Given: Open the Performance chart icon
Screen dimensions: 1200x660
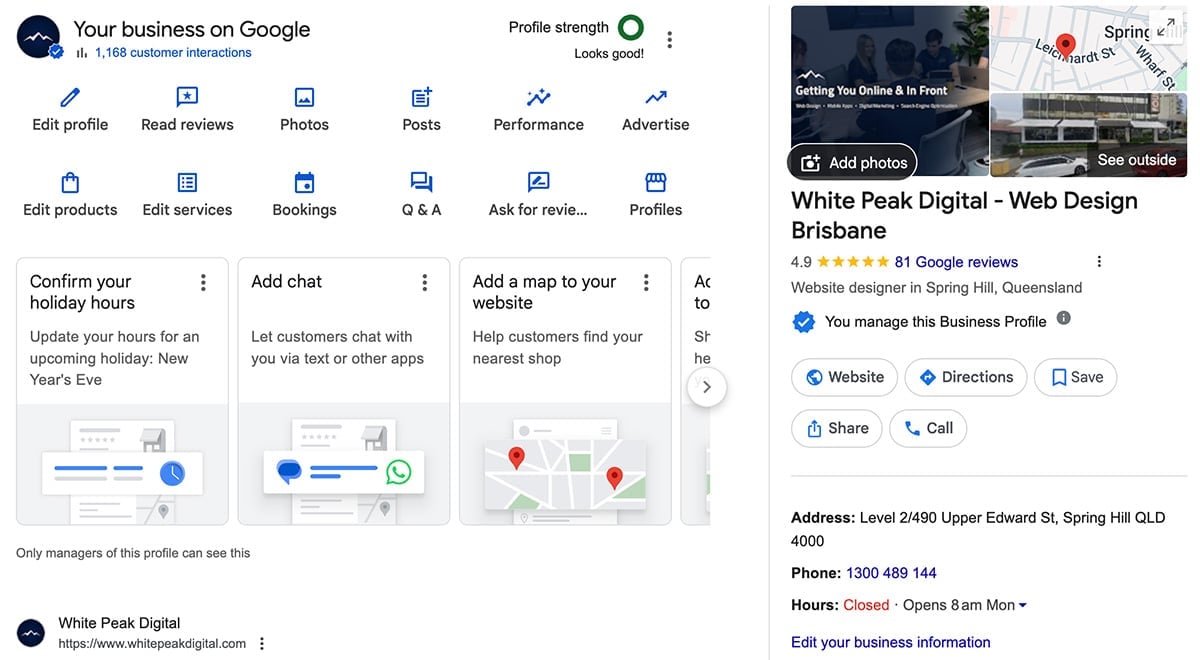Looking at the screenshot, I should (x=538, y=97).
